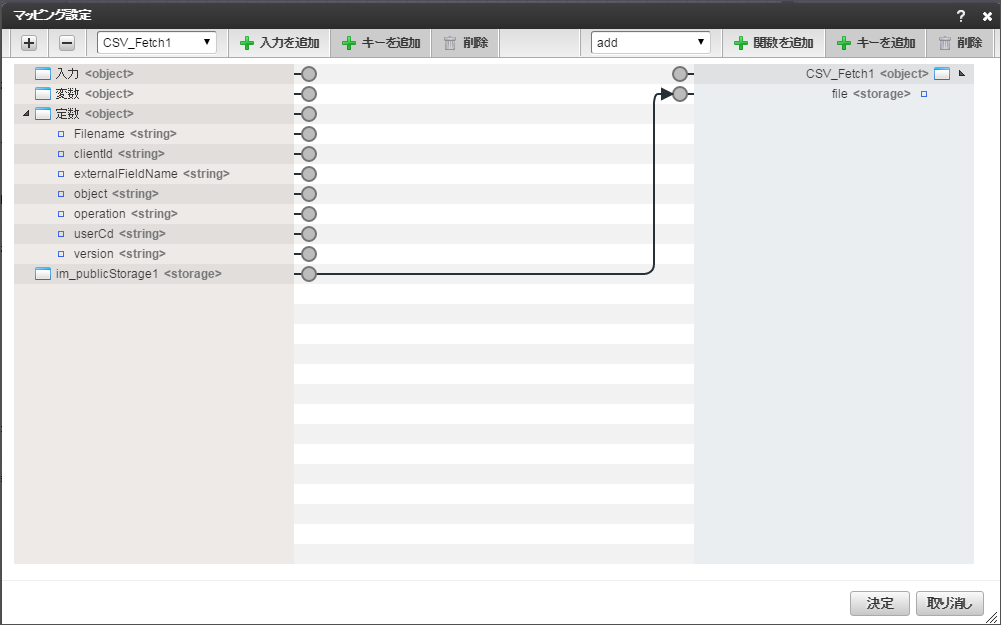Click the connector node for userCd
This screenshot has height=625, width=1001.
pyautogui.click(x=309, y=234)
